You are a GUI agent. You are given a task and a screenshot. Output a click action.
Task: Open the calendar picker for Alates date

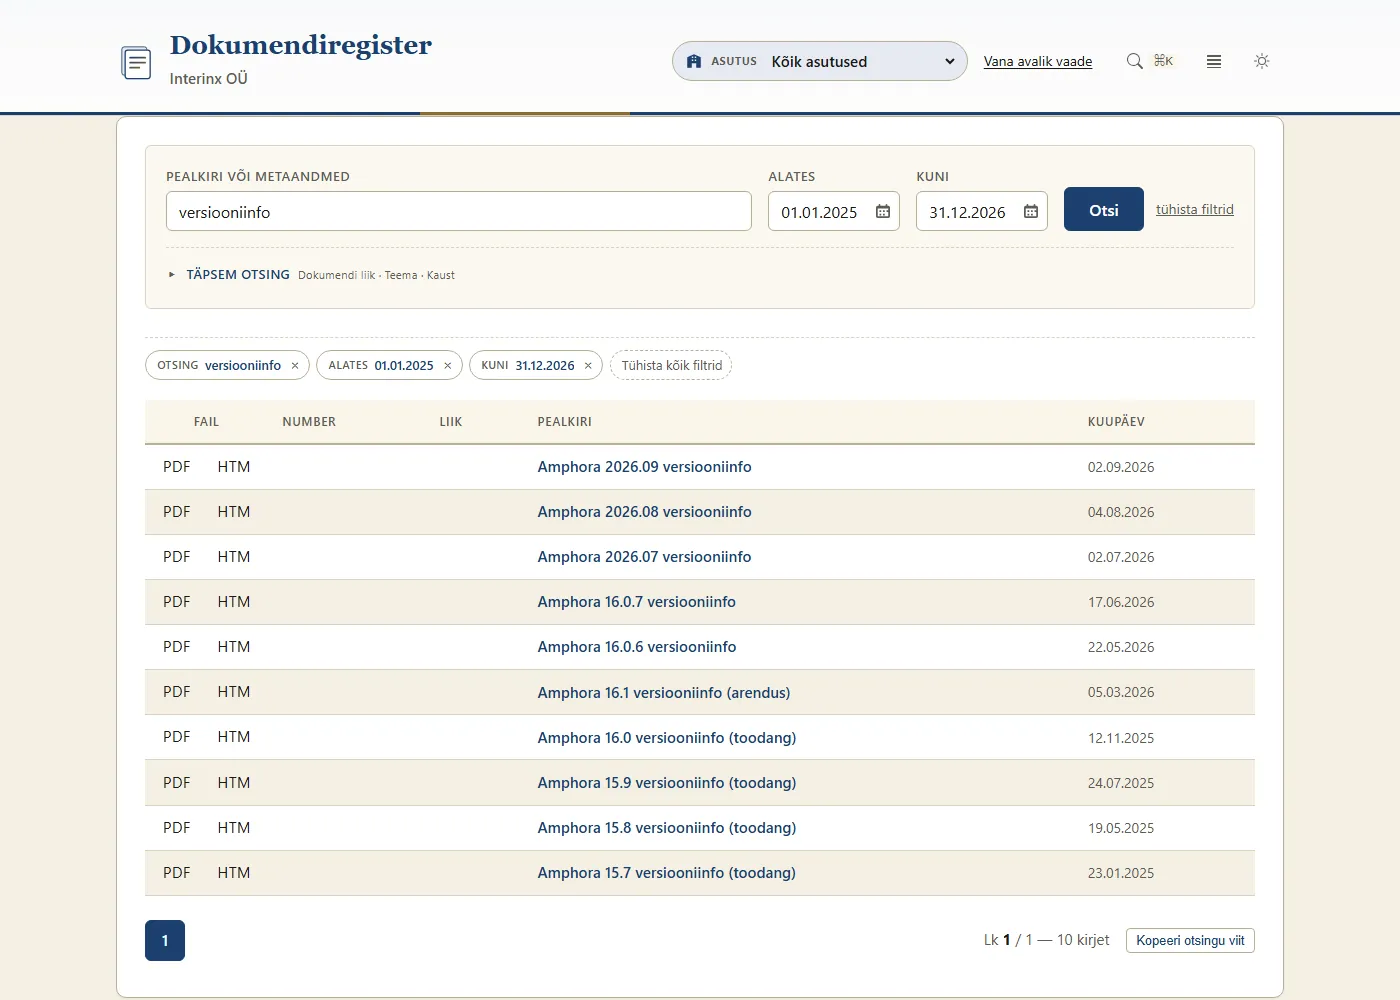point(883,212)
